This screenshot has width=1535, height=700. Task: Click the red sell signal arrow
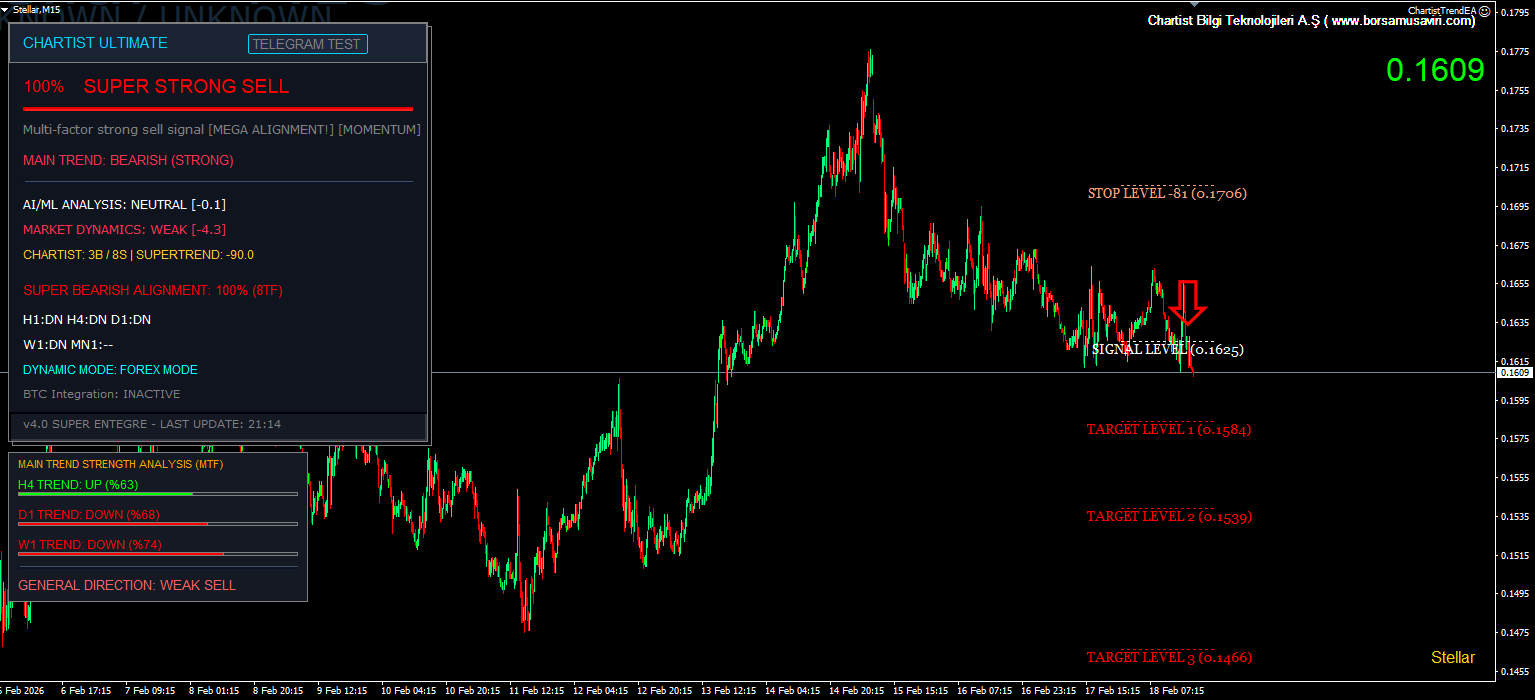click(1189, 301)
